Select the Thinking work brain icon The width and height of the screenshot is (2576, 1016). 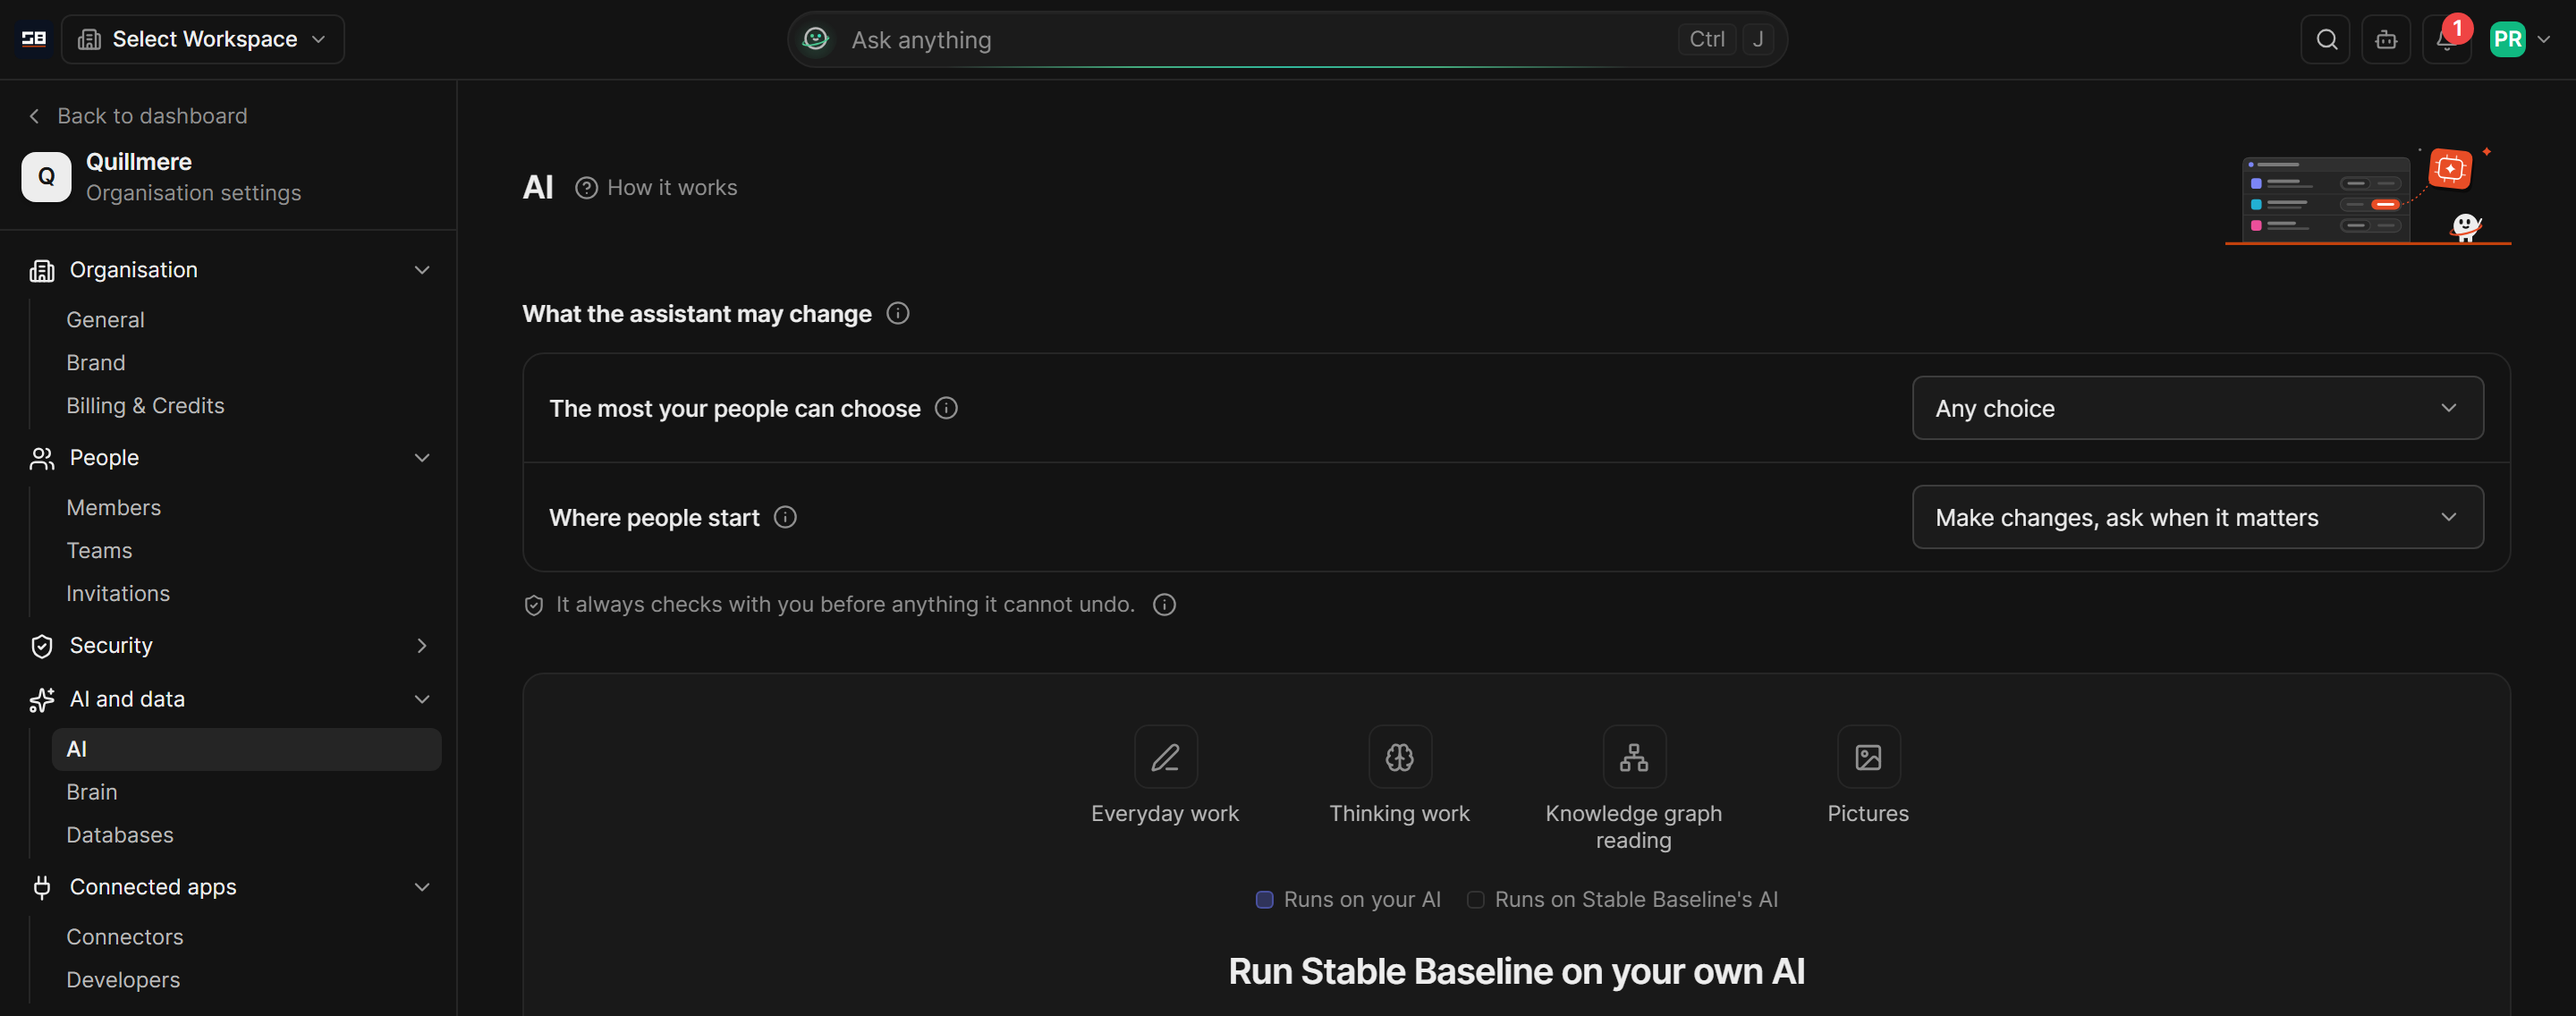[x=1399, y=757]
